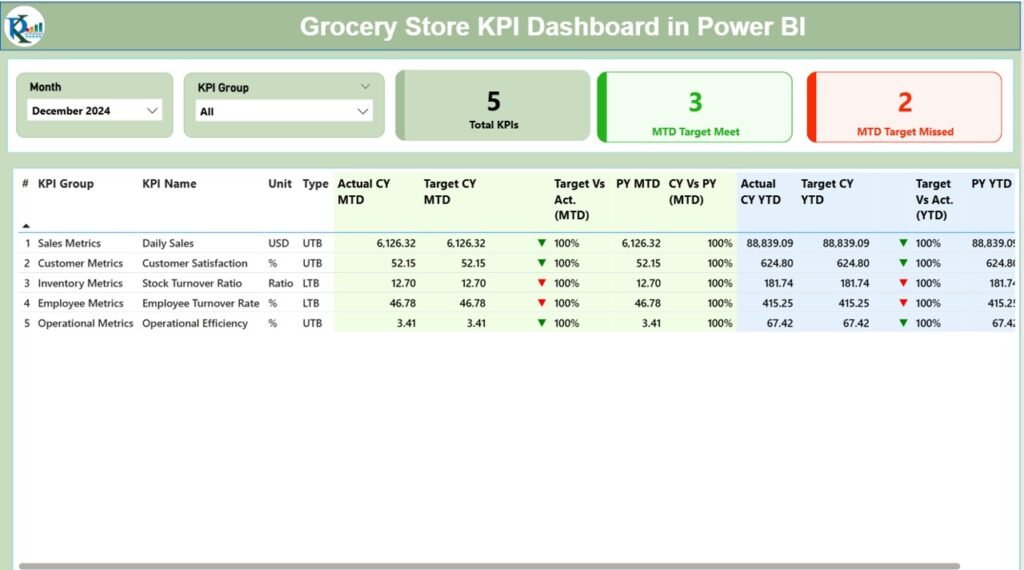
Task: Click the Operational Metrics cell
Action: [x=86, y=323]
